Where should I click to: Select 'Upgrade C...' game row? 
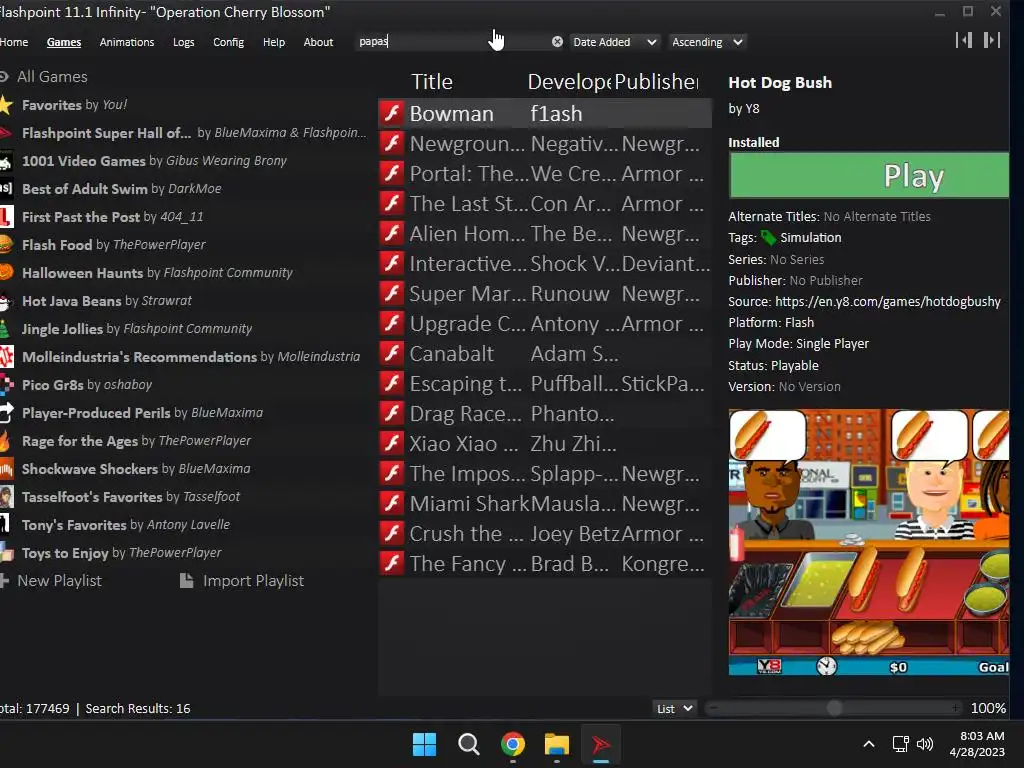point(545,323)
